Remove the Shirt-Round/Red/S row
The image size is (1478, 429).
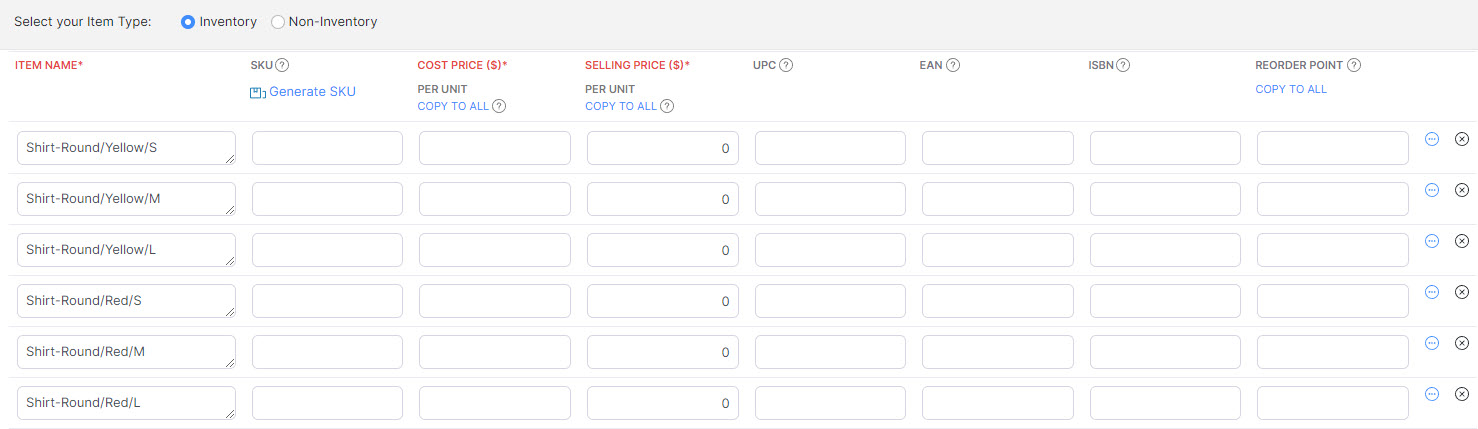(x=1461, y=292)
